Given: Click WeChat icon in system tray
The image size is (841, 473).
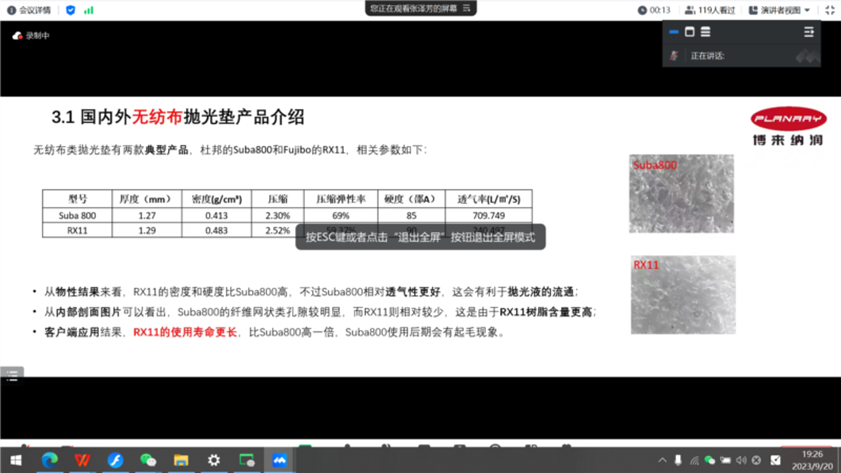Looking at the screenshot, I should [710, 460].
